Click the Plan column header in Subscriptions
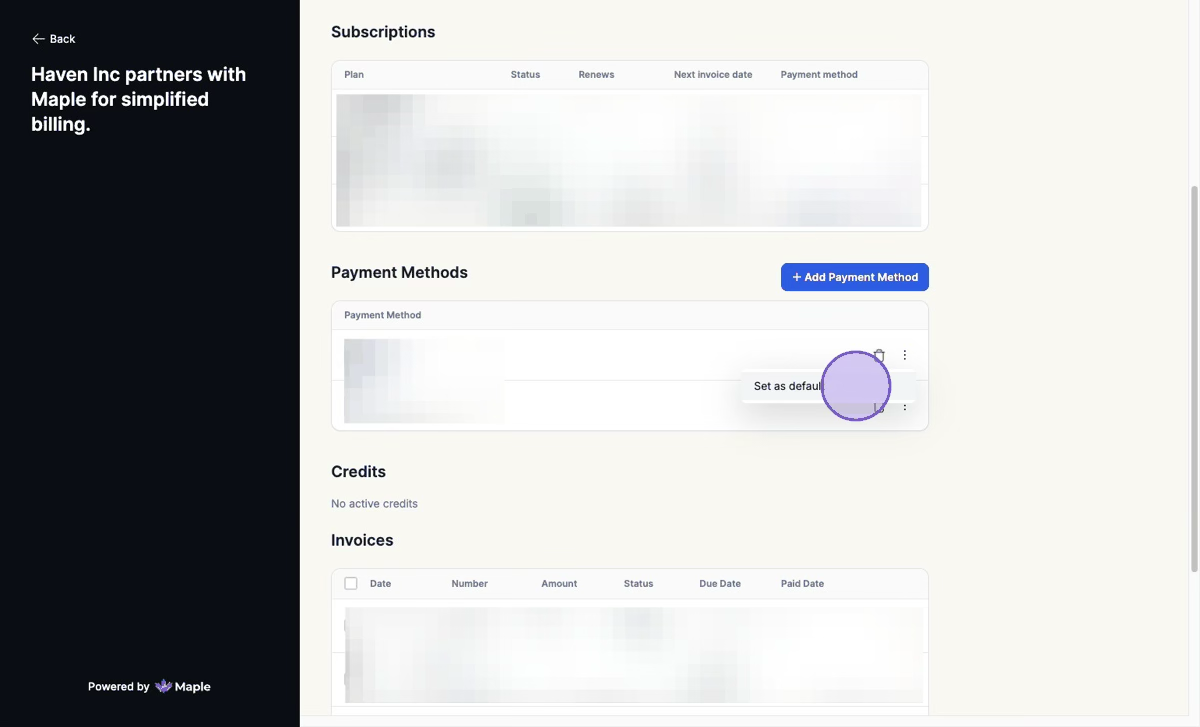1200x727 pixels. [x=354, y=75]
